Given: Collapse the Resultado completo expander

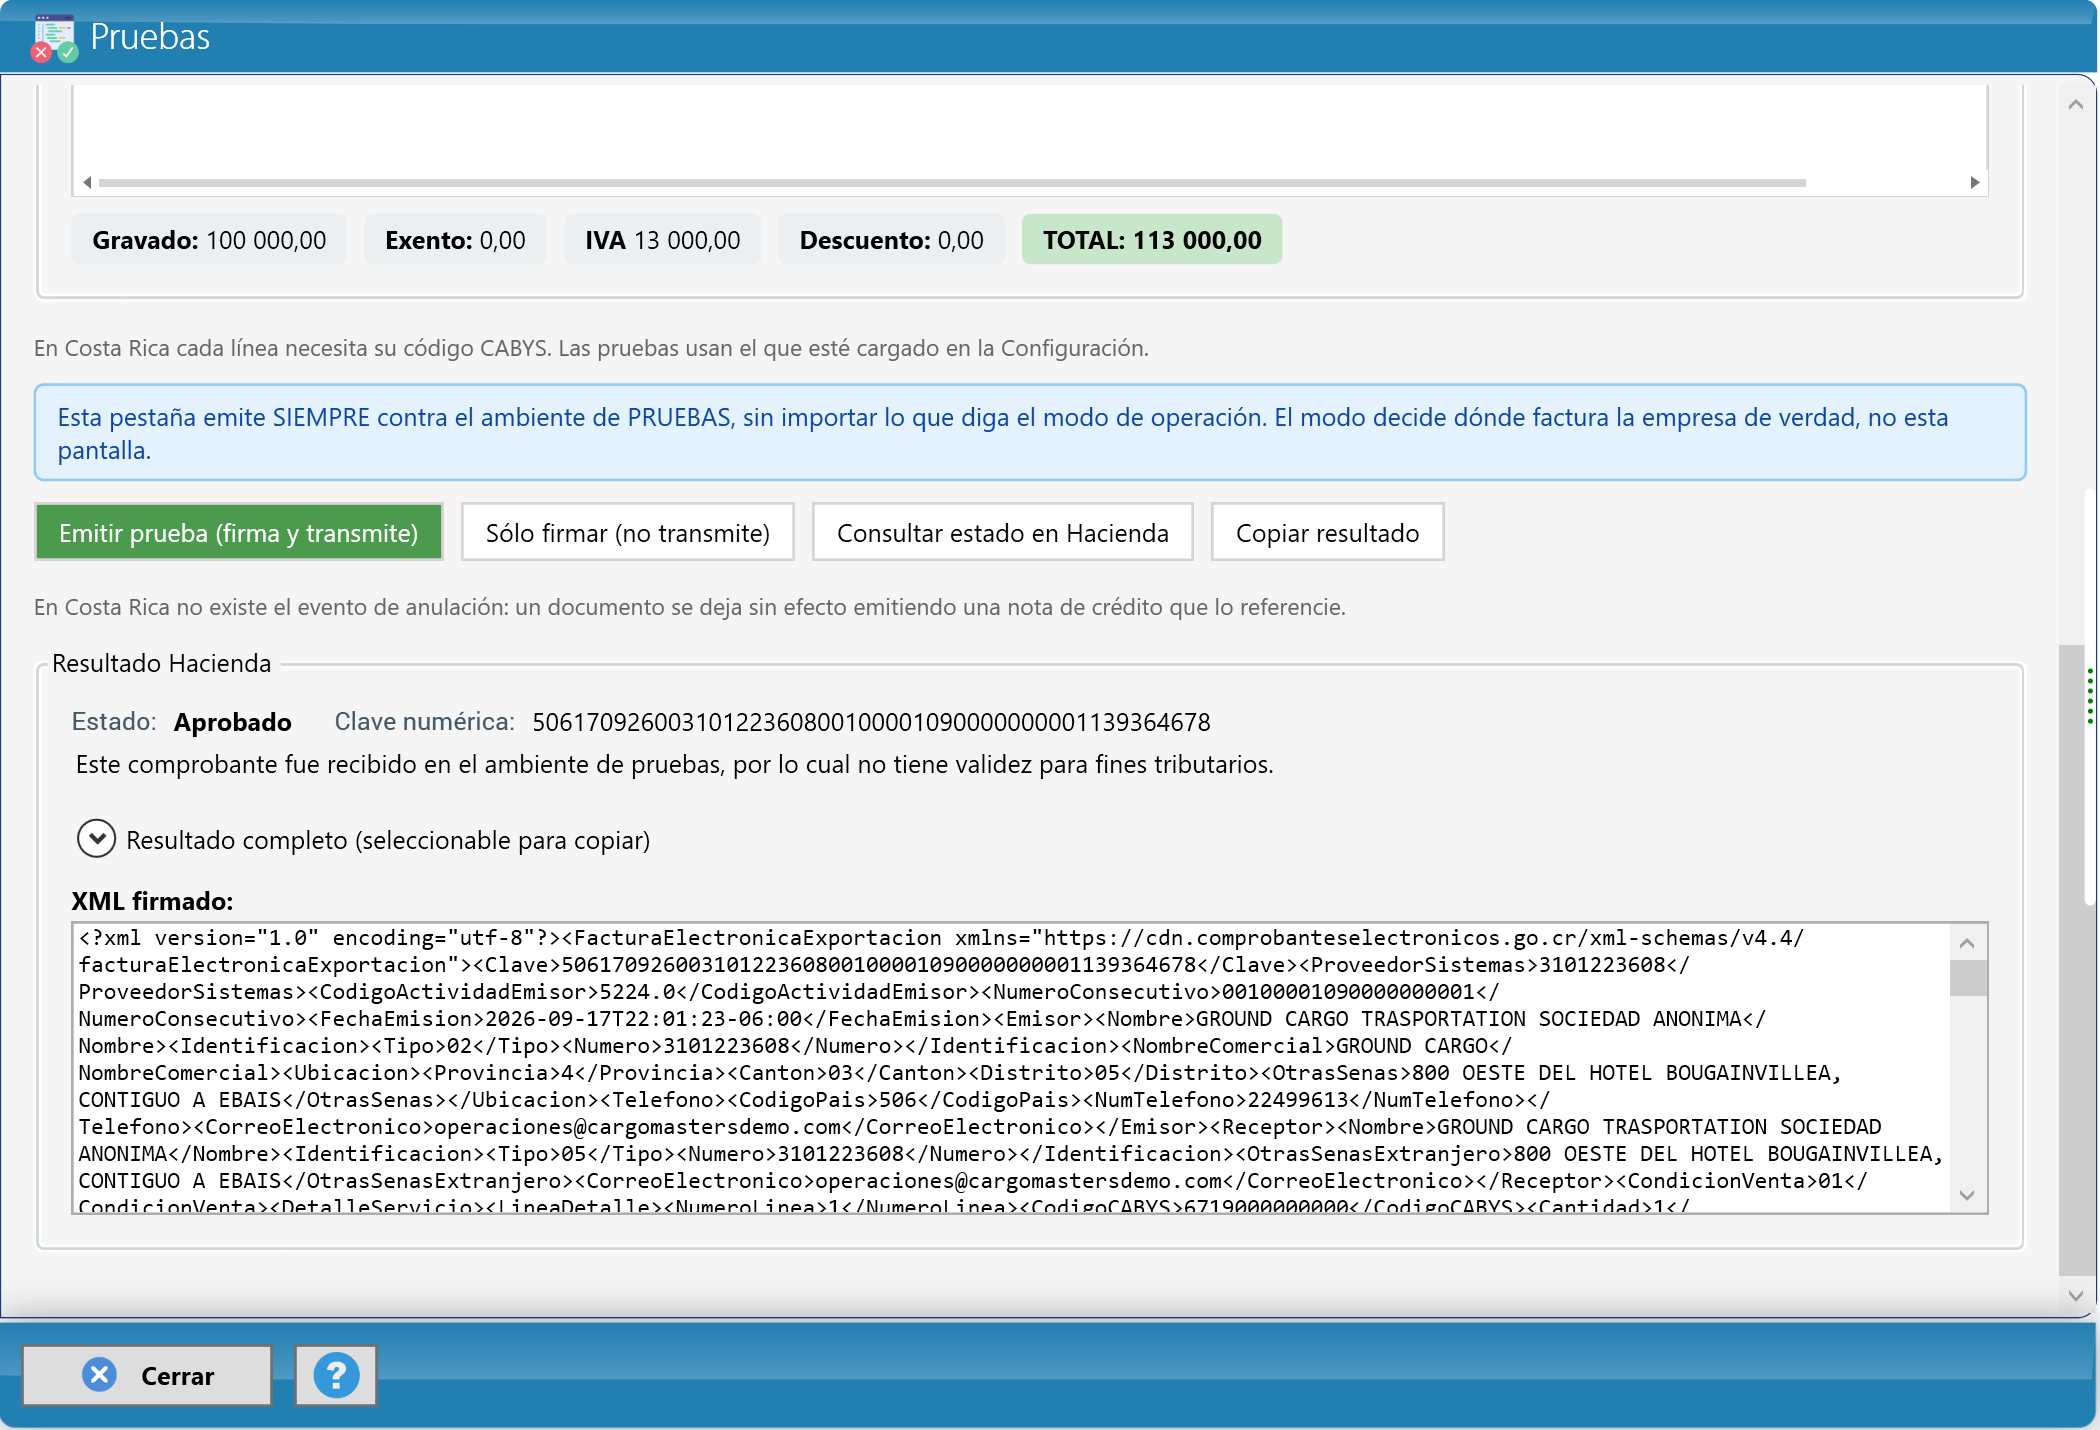Looking at the screenshot, I should tap(96, 839).
